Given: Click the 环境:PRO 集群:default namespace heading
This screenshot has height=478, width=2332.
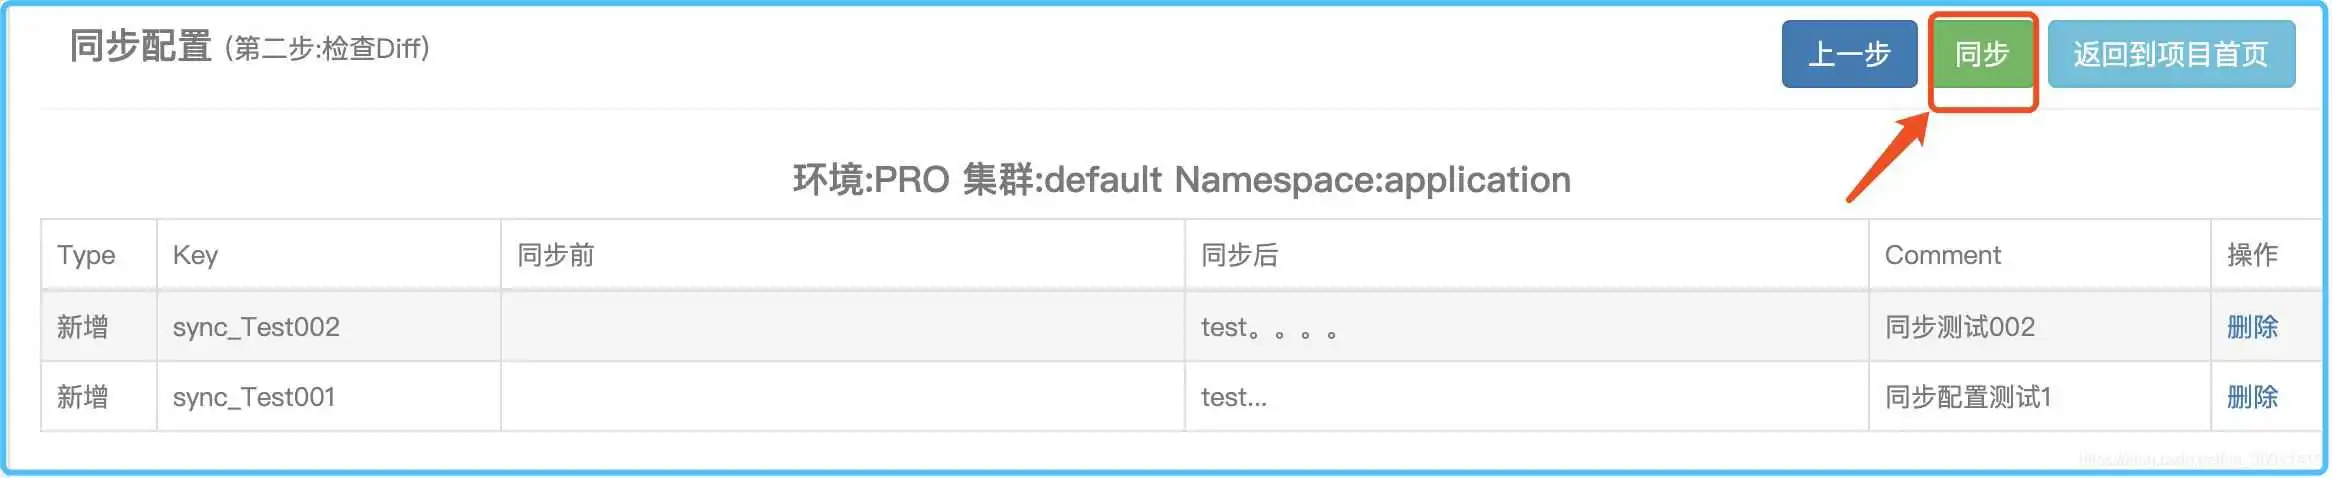Looking at the screenshot, I should (x=1181, y=180).
